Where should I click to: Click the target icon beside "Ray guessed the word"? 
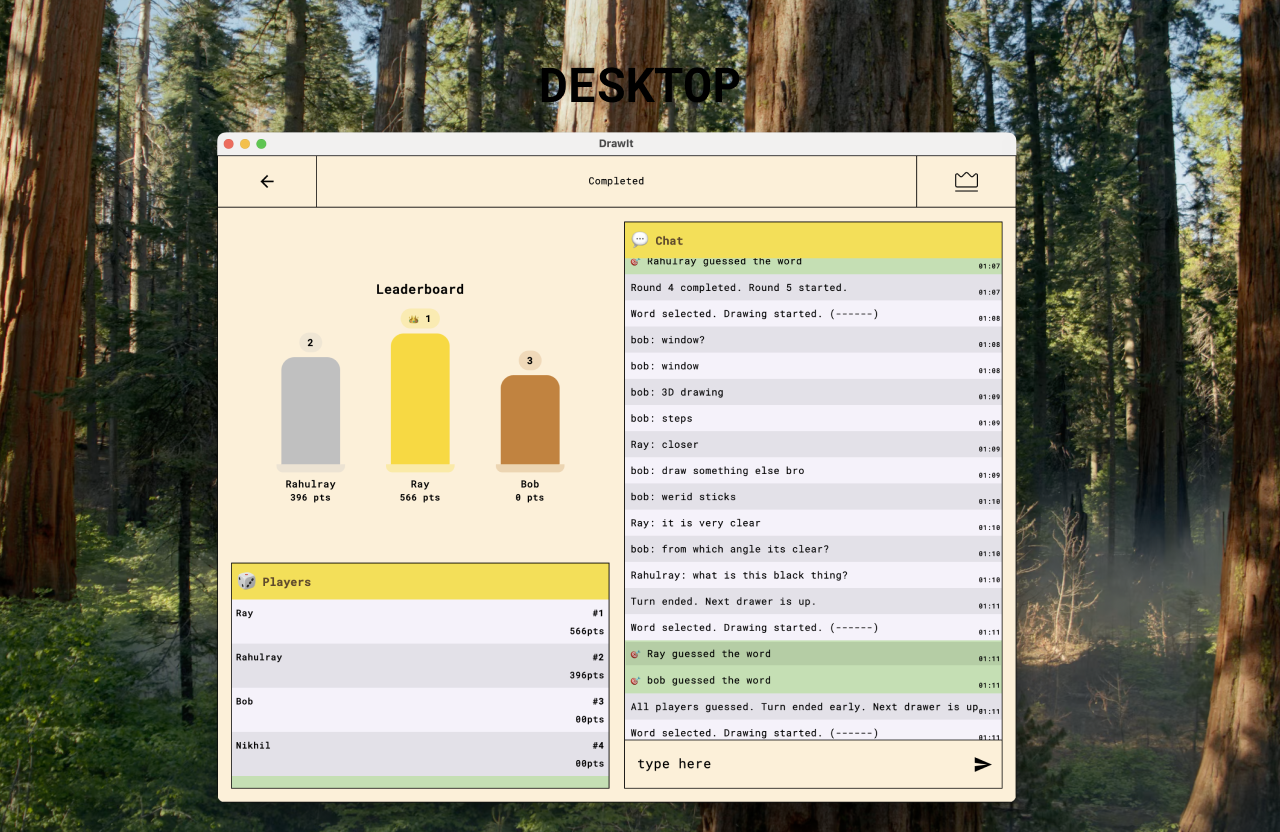pos(635,654)
